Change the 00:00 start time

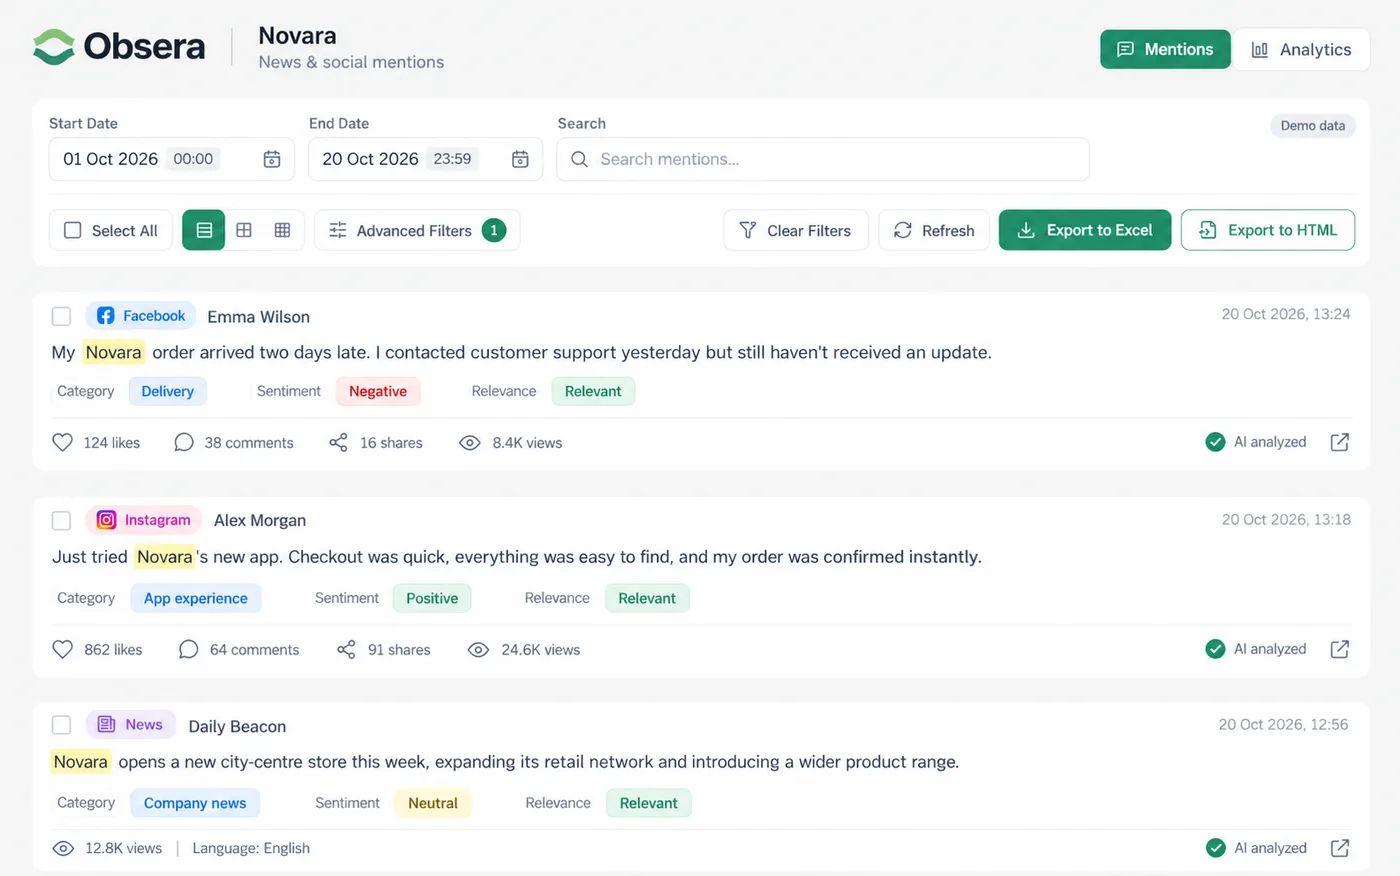(x=193, y=159)
